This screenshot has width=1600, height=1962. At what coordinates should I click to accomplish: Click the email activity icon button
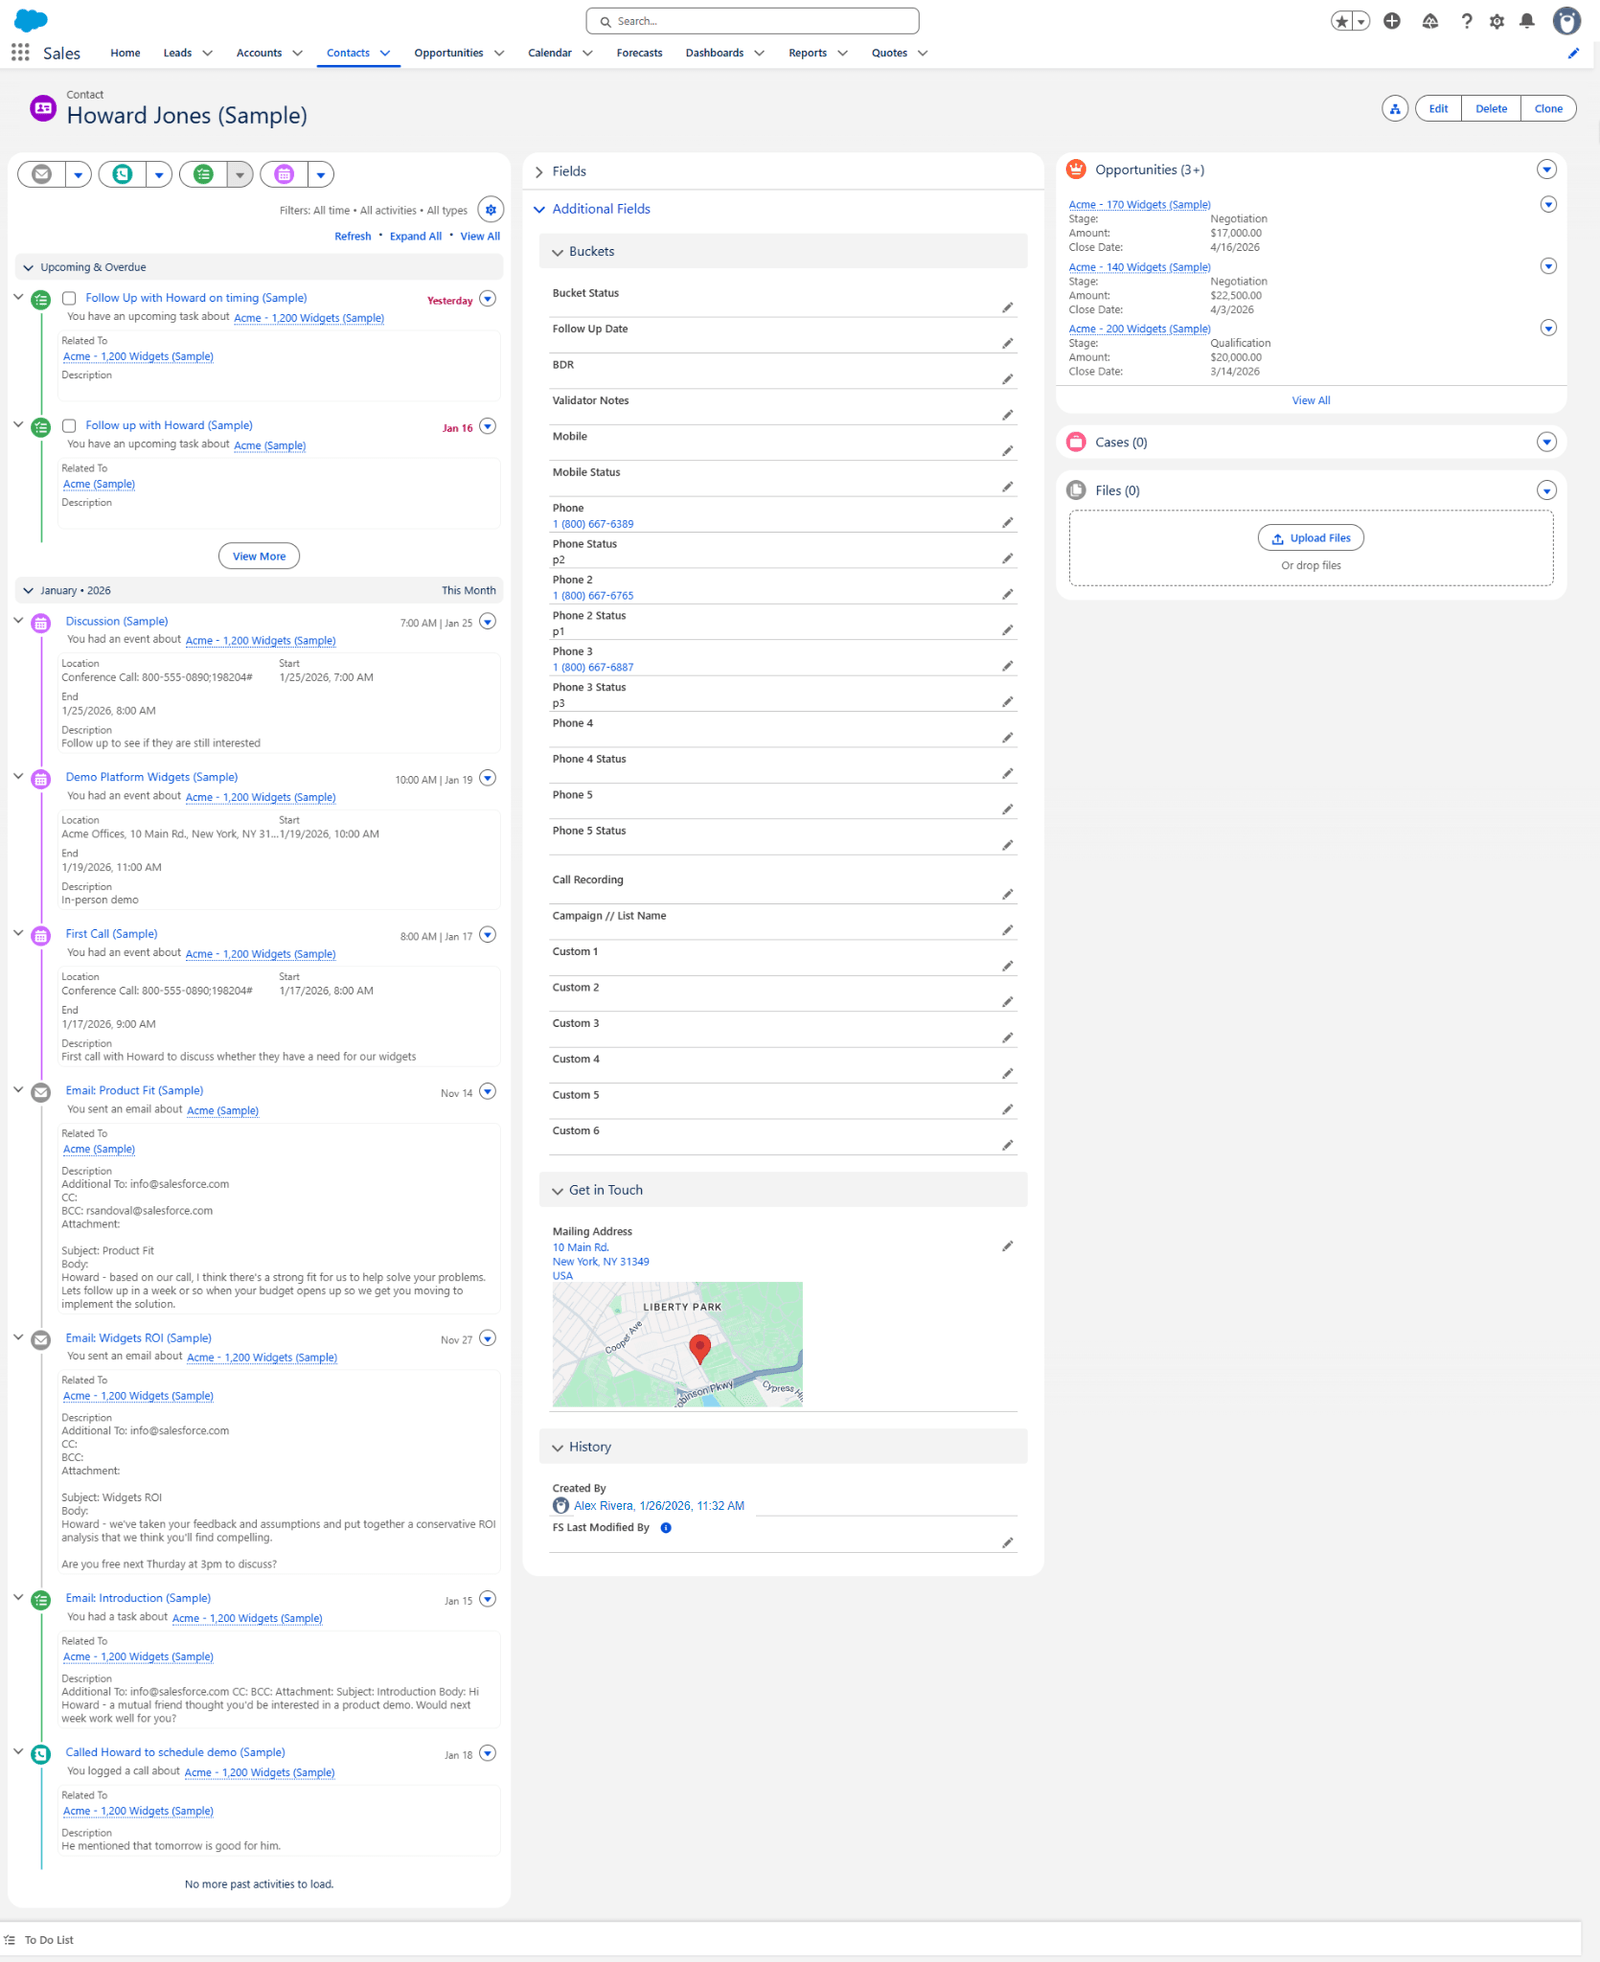coord(41,174)
